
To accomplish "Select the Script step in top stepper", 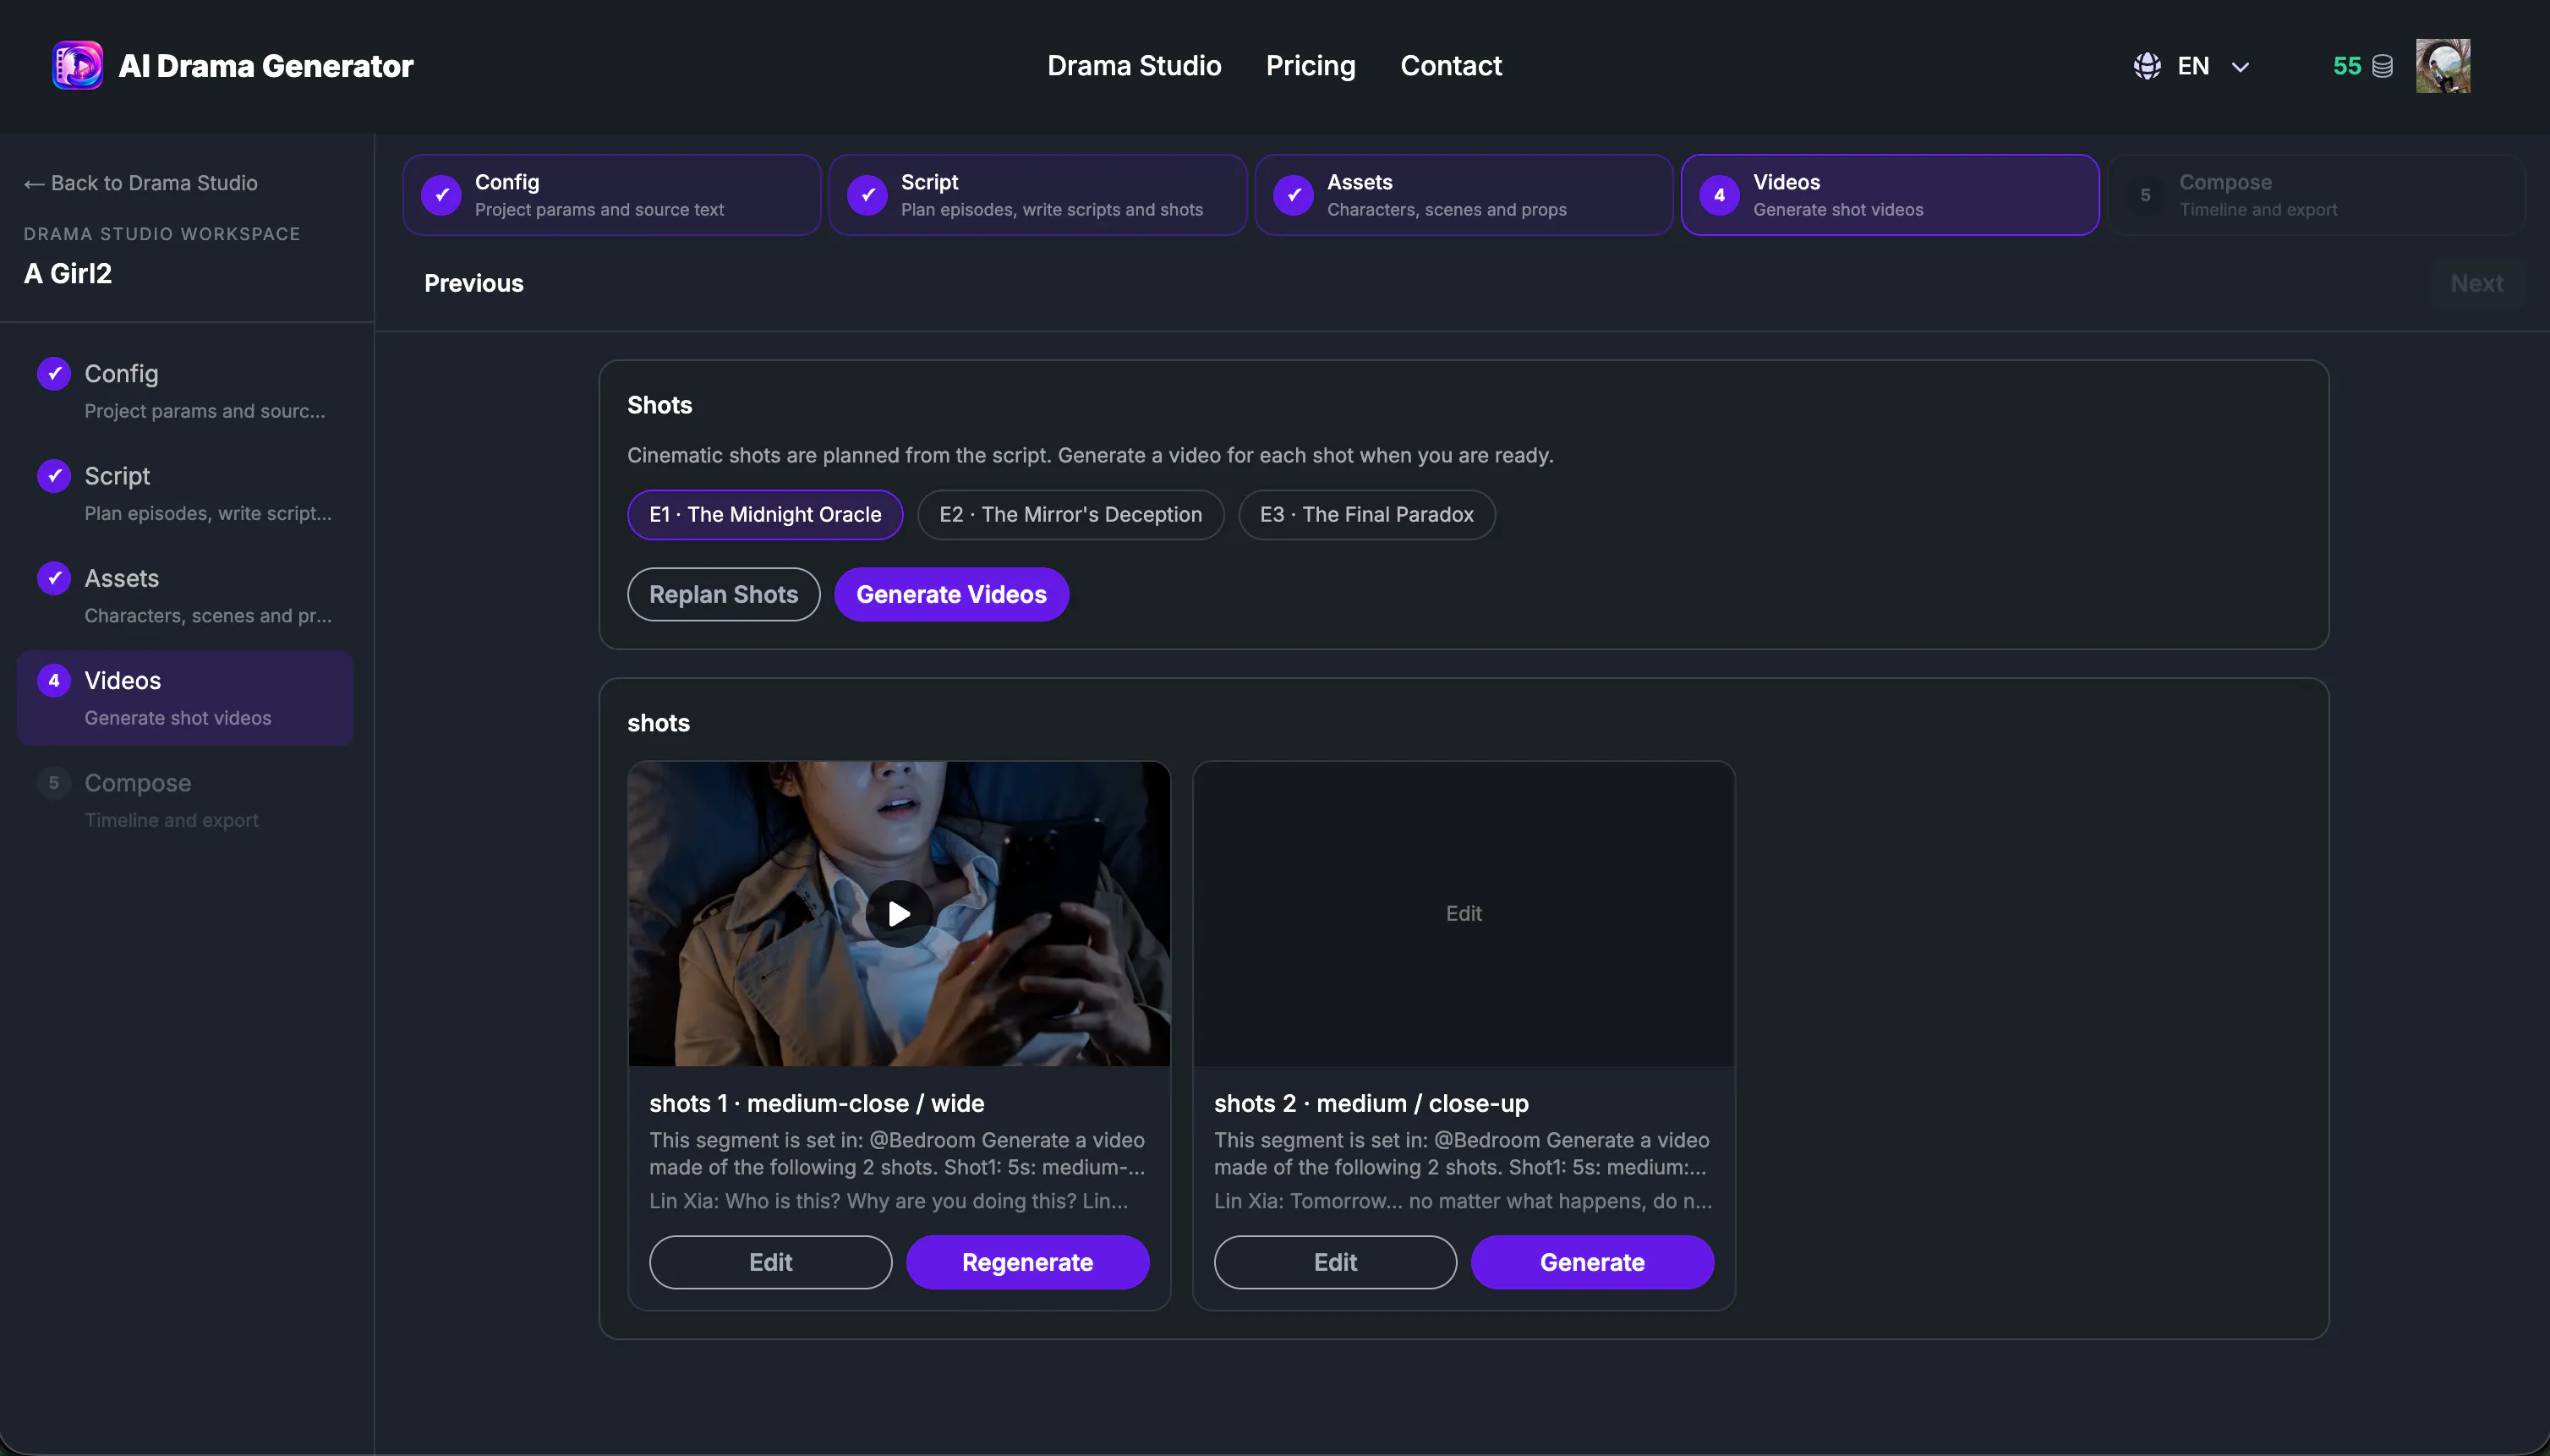I will click(1037, 195).
